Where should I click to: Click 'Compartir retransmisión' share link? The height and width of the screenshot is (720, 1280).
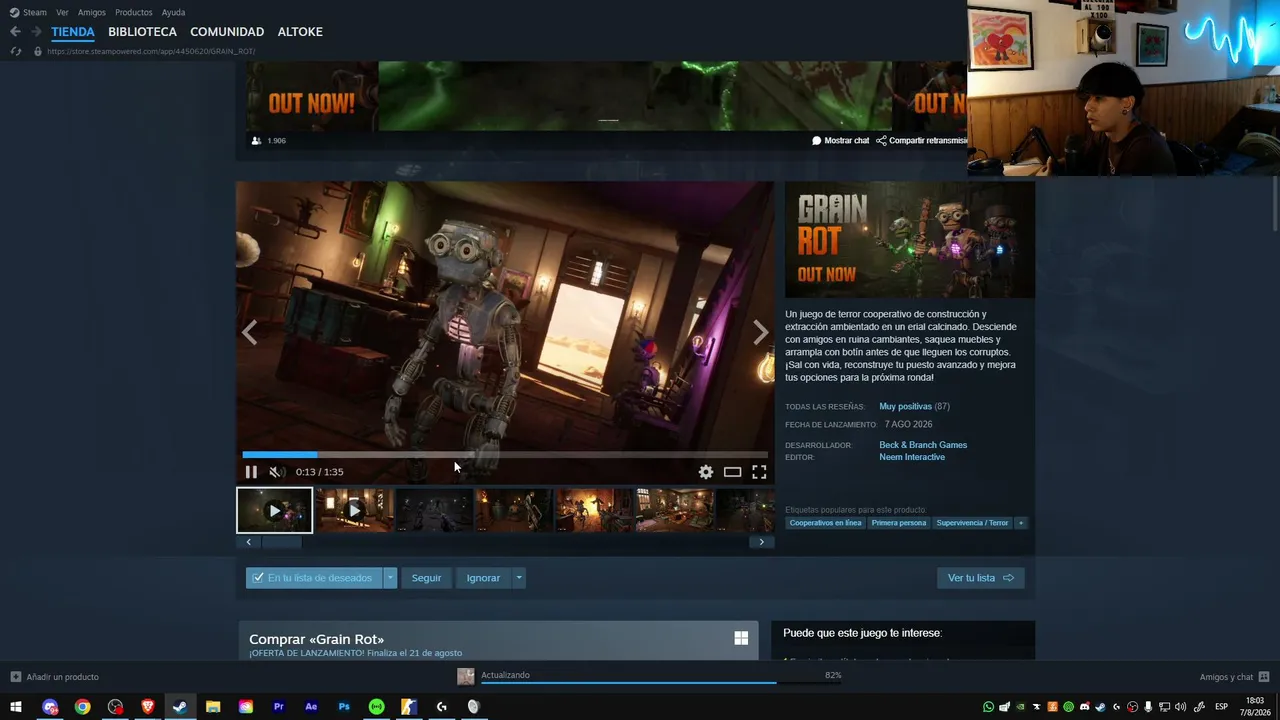922,141
